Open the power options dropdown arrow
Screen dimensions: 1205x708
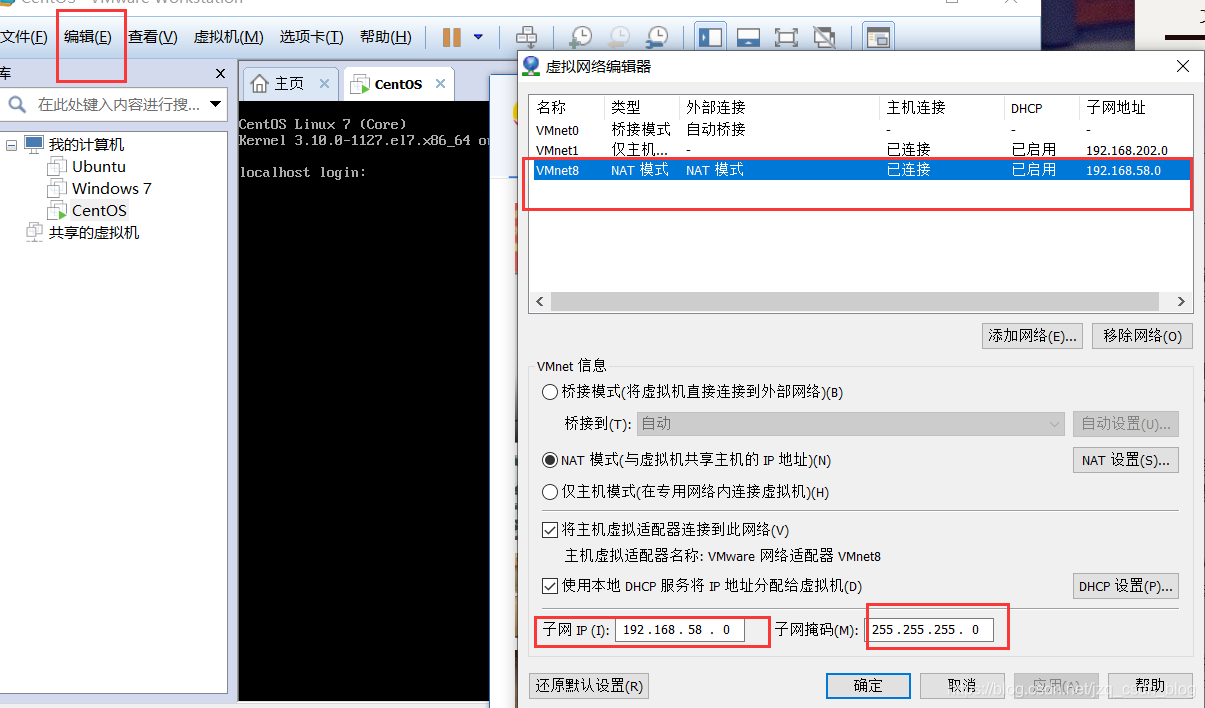pyautogui.click(x=478, y=37)
